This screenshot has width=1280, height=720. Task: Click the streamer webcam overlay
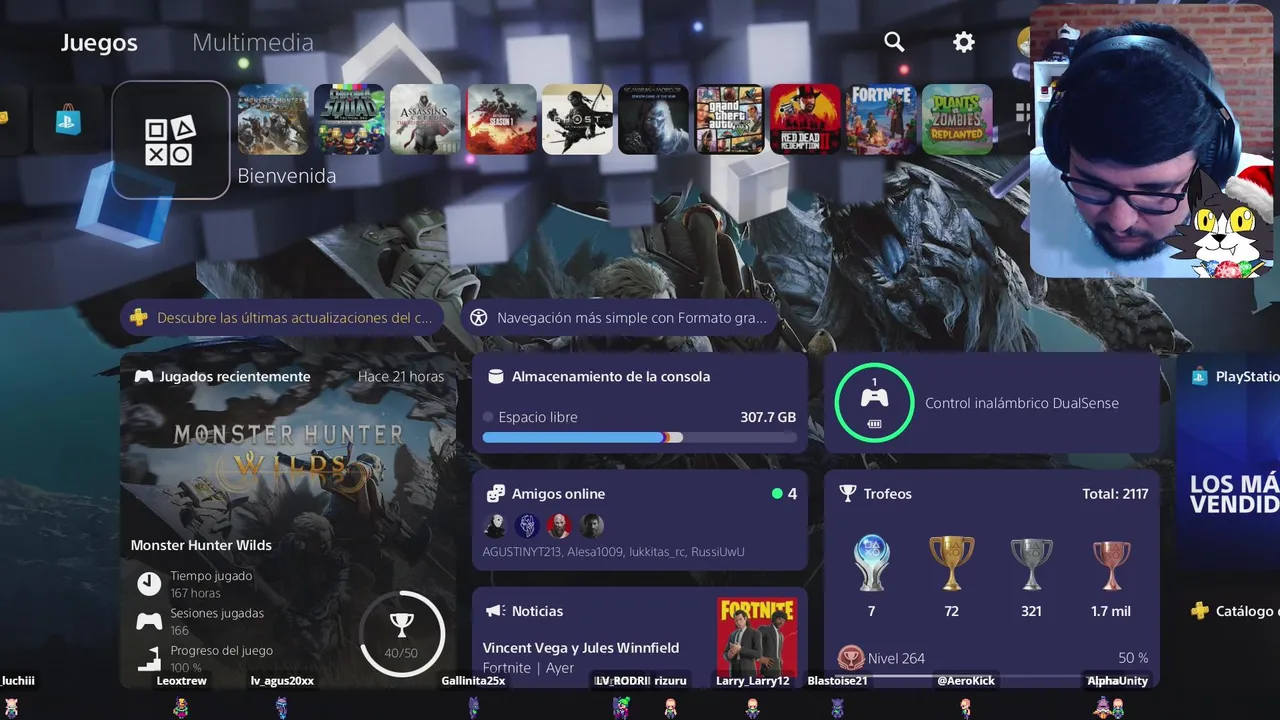(x=1151, y=141)
